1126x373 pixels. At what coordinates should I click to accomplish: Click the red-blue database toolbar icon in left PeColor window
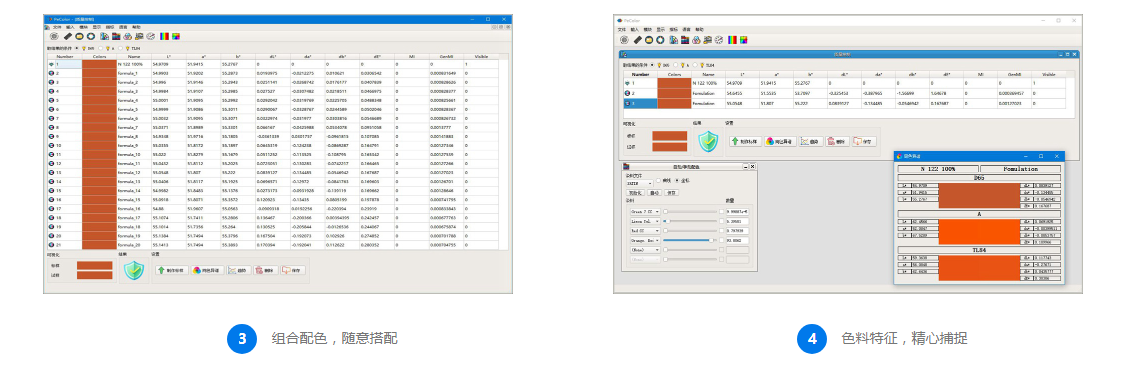click(116, 37)
